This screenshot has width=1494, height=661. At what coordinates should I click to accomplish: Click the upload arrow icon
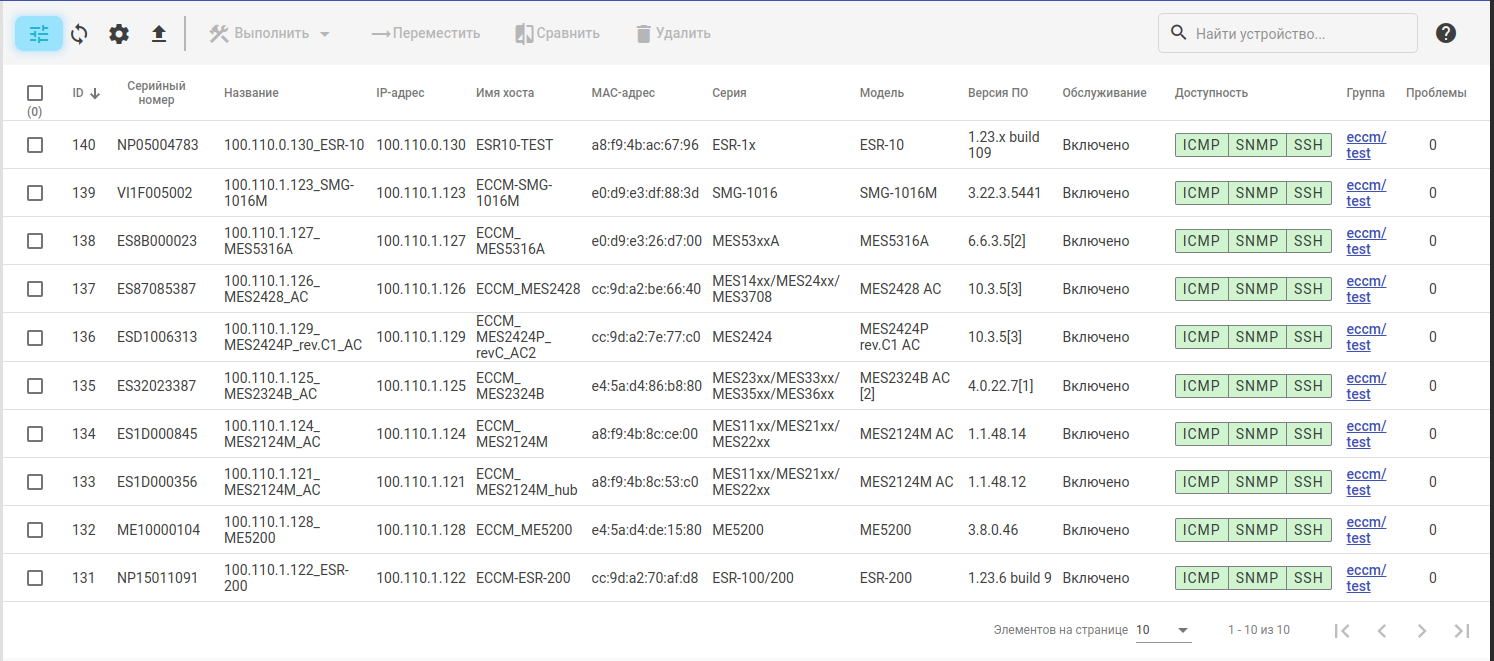coord(159,34)
